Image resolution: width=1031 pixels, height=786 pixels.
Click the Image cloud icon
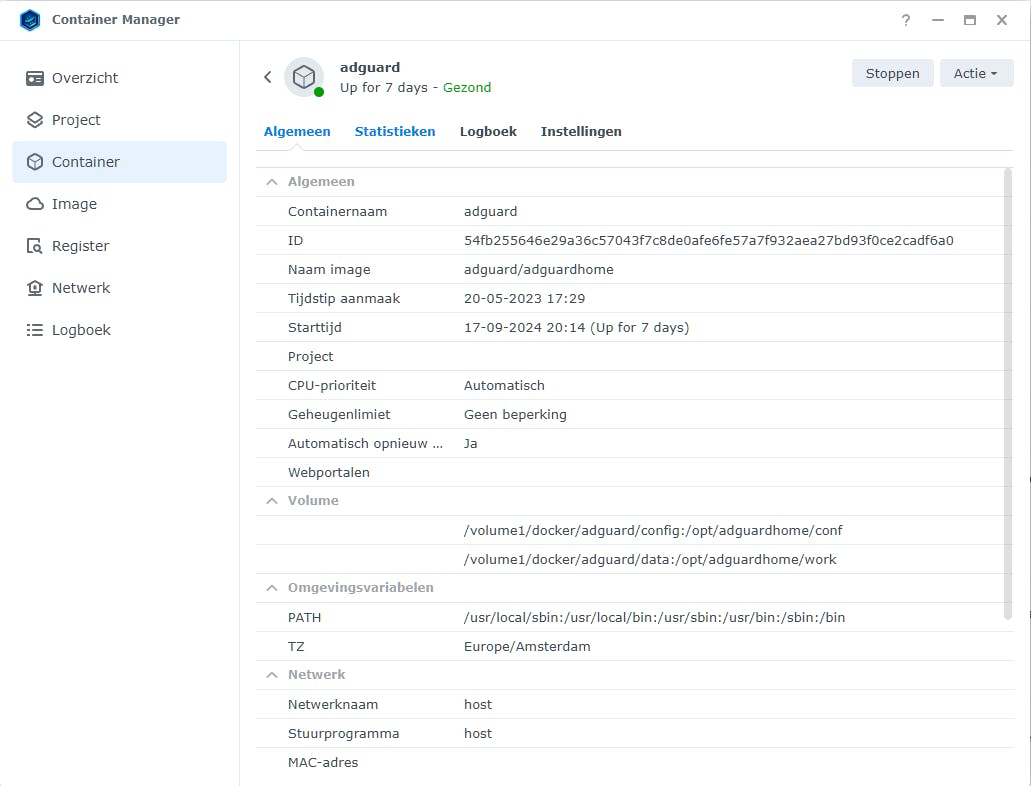35,204
